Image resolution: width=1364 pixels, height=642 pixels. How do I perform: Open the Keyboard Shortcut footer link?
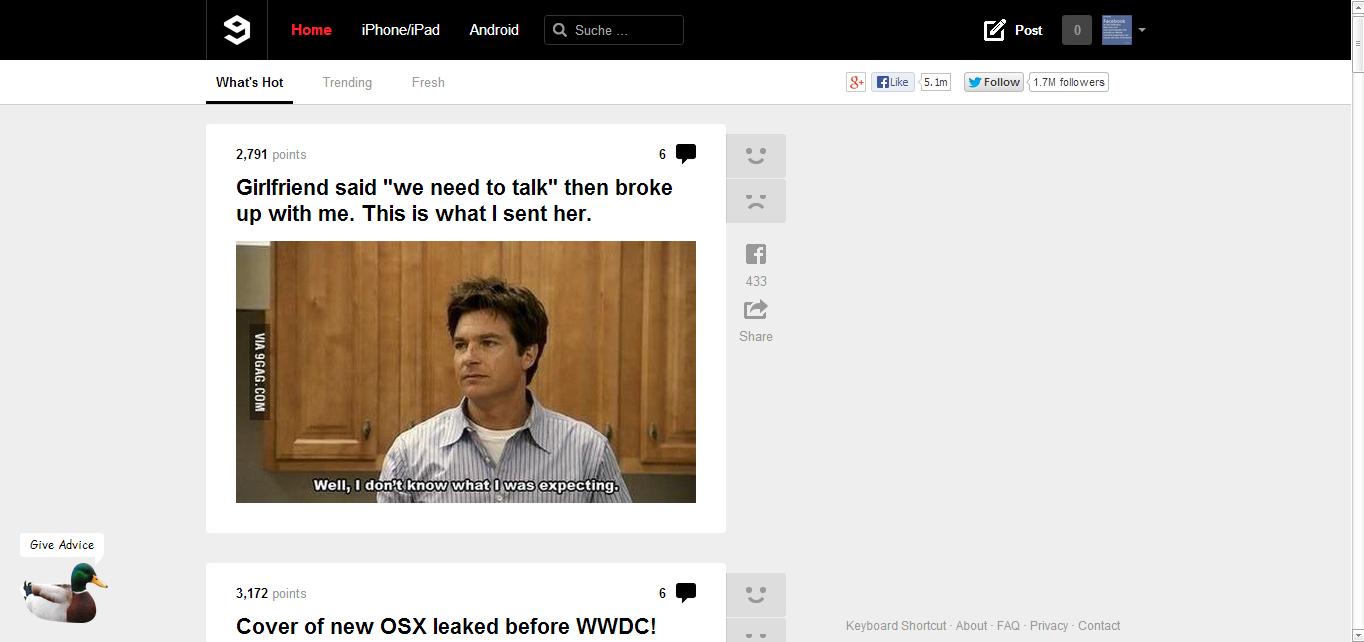(x=896, y=626)
